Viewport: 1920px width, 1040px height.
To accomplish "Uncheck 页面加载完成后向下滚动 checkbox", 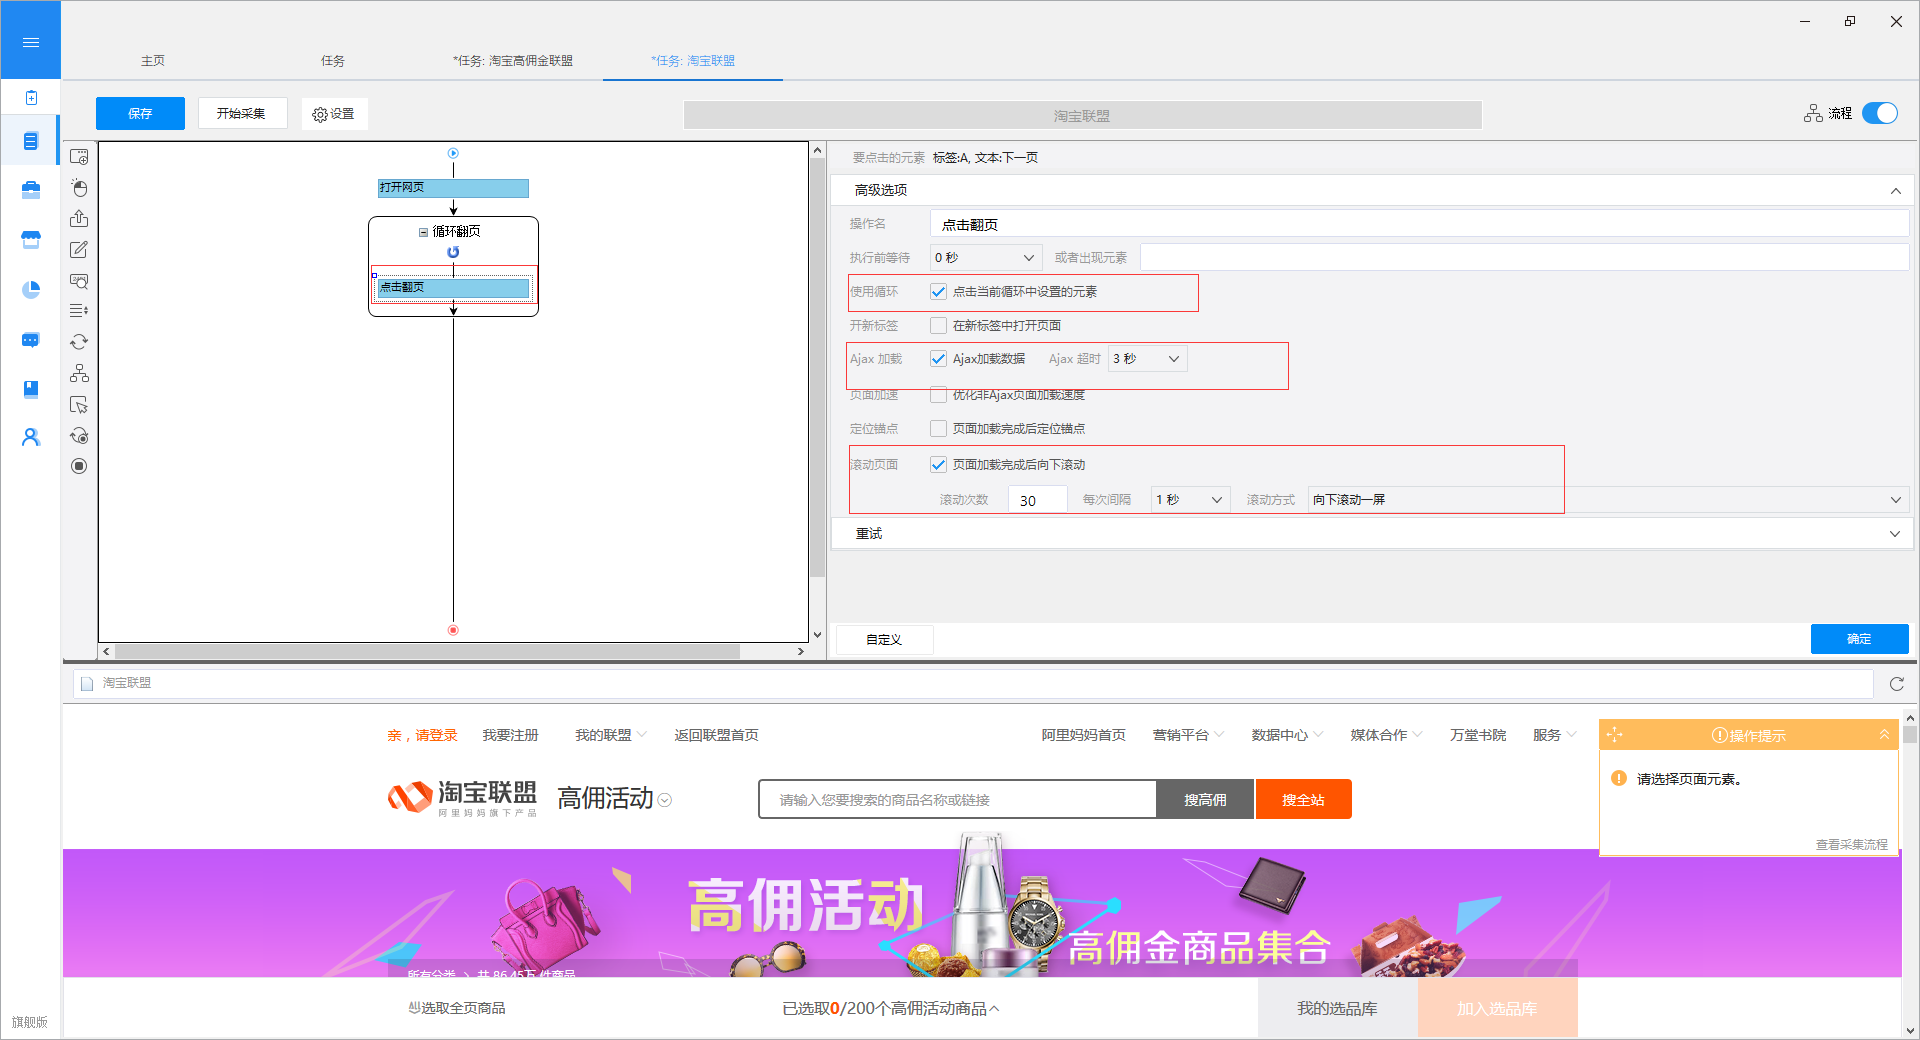I will click(938, 465).
